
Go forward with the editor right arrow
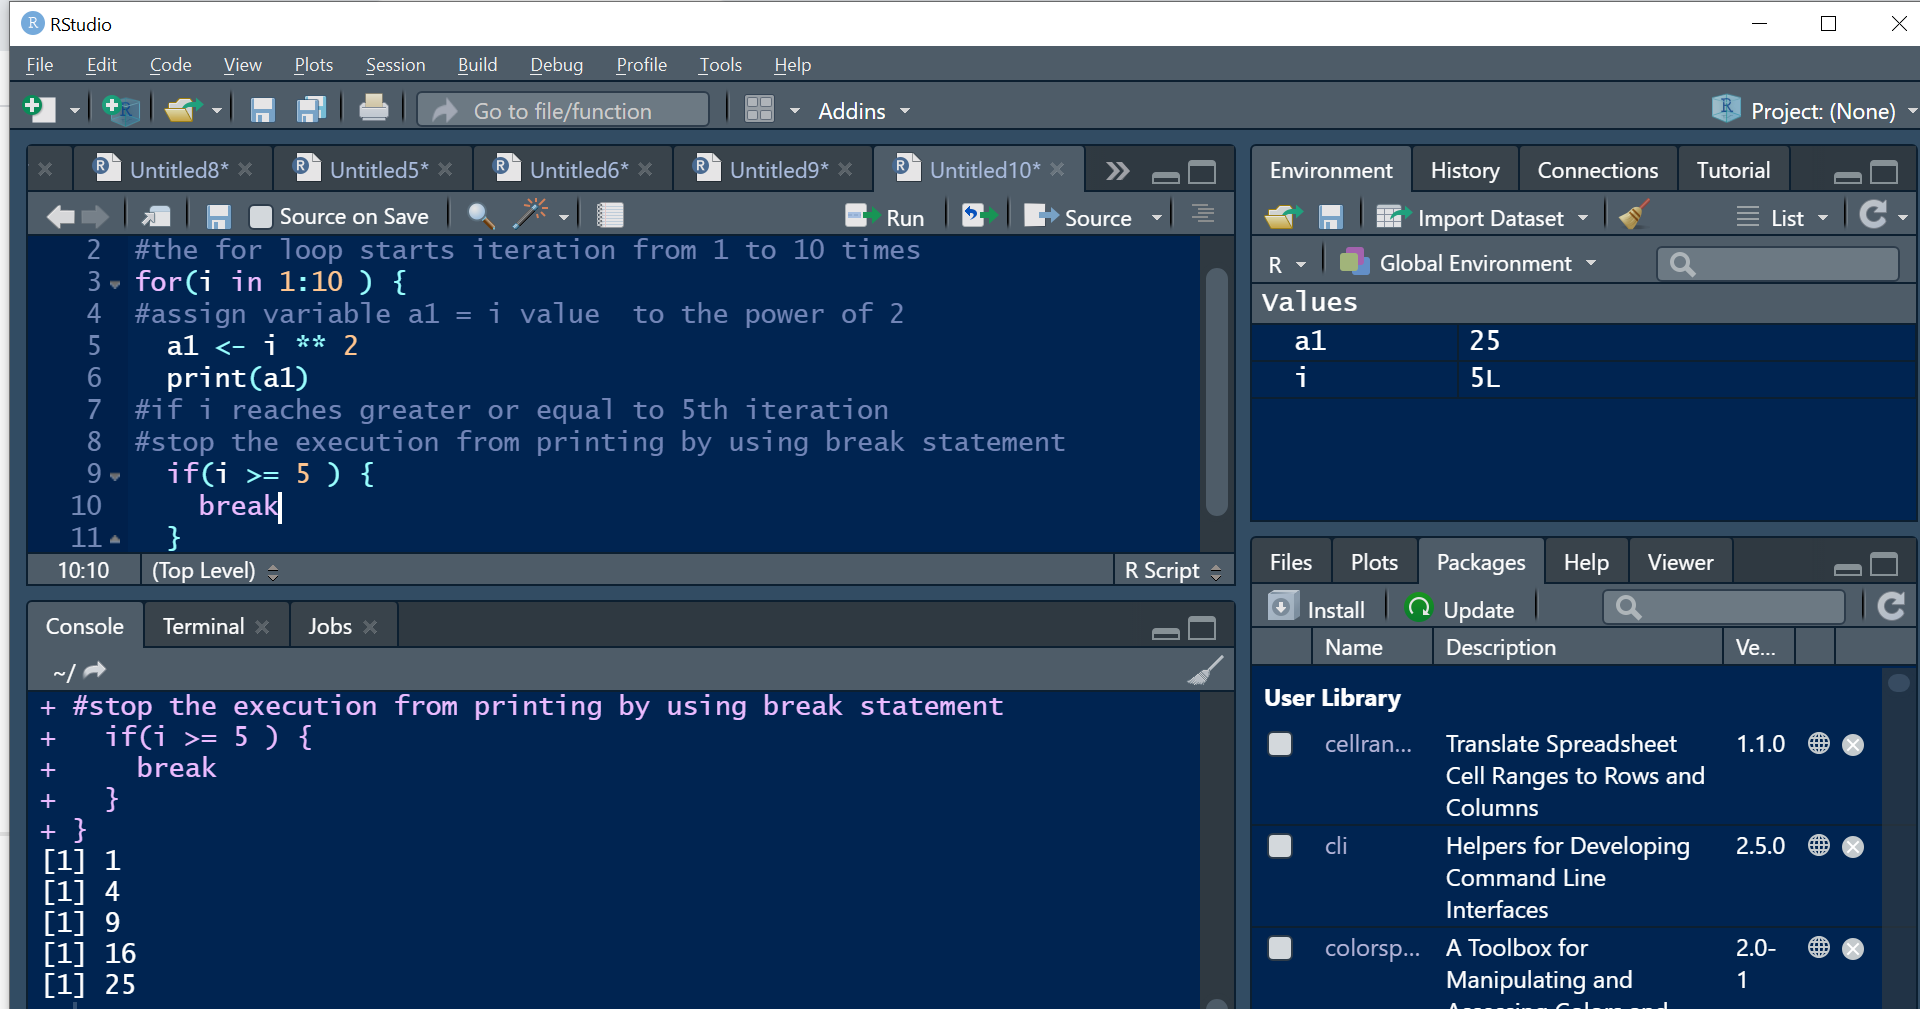coord(95,216)
